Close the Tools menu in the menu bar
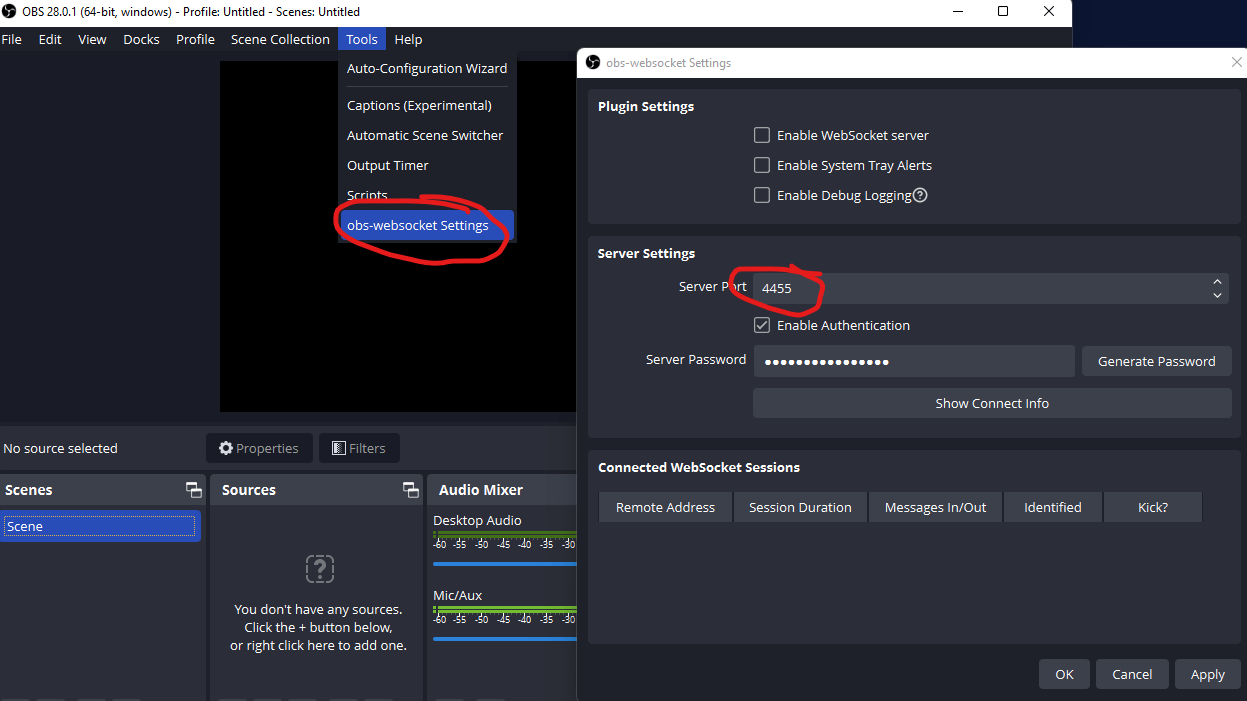The image size is (1247, 701). pyautogui.click(x=362, y=39)
